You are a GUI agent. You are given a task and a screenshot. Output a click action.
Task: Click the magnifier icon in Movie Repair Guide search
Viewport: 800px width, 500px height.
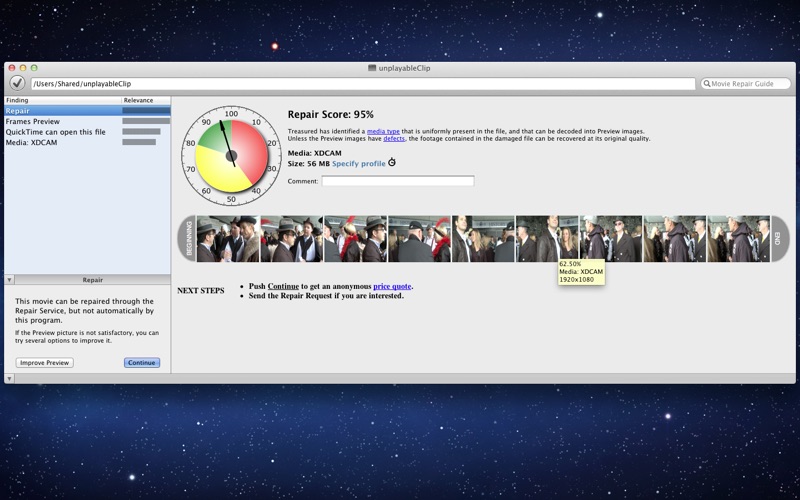[x=707, y=83]
